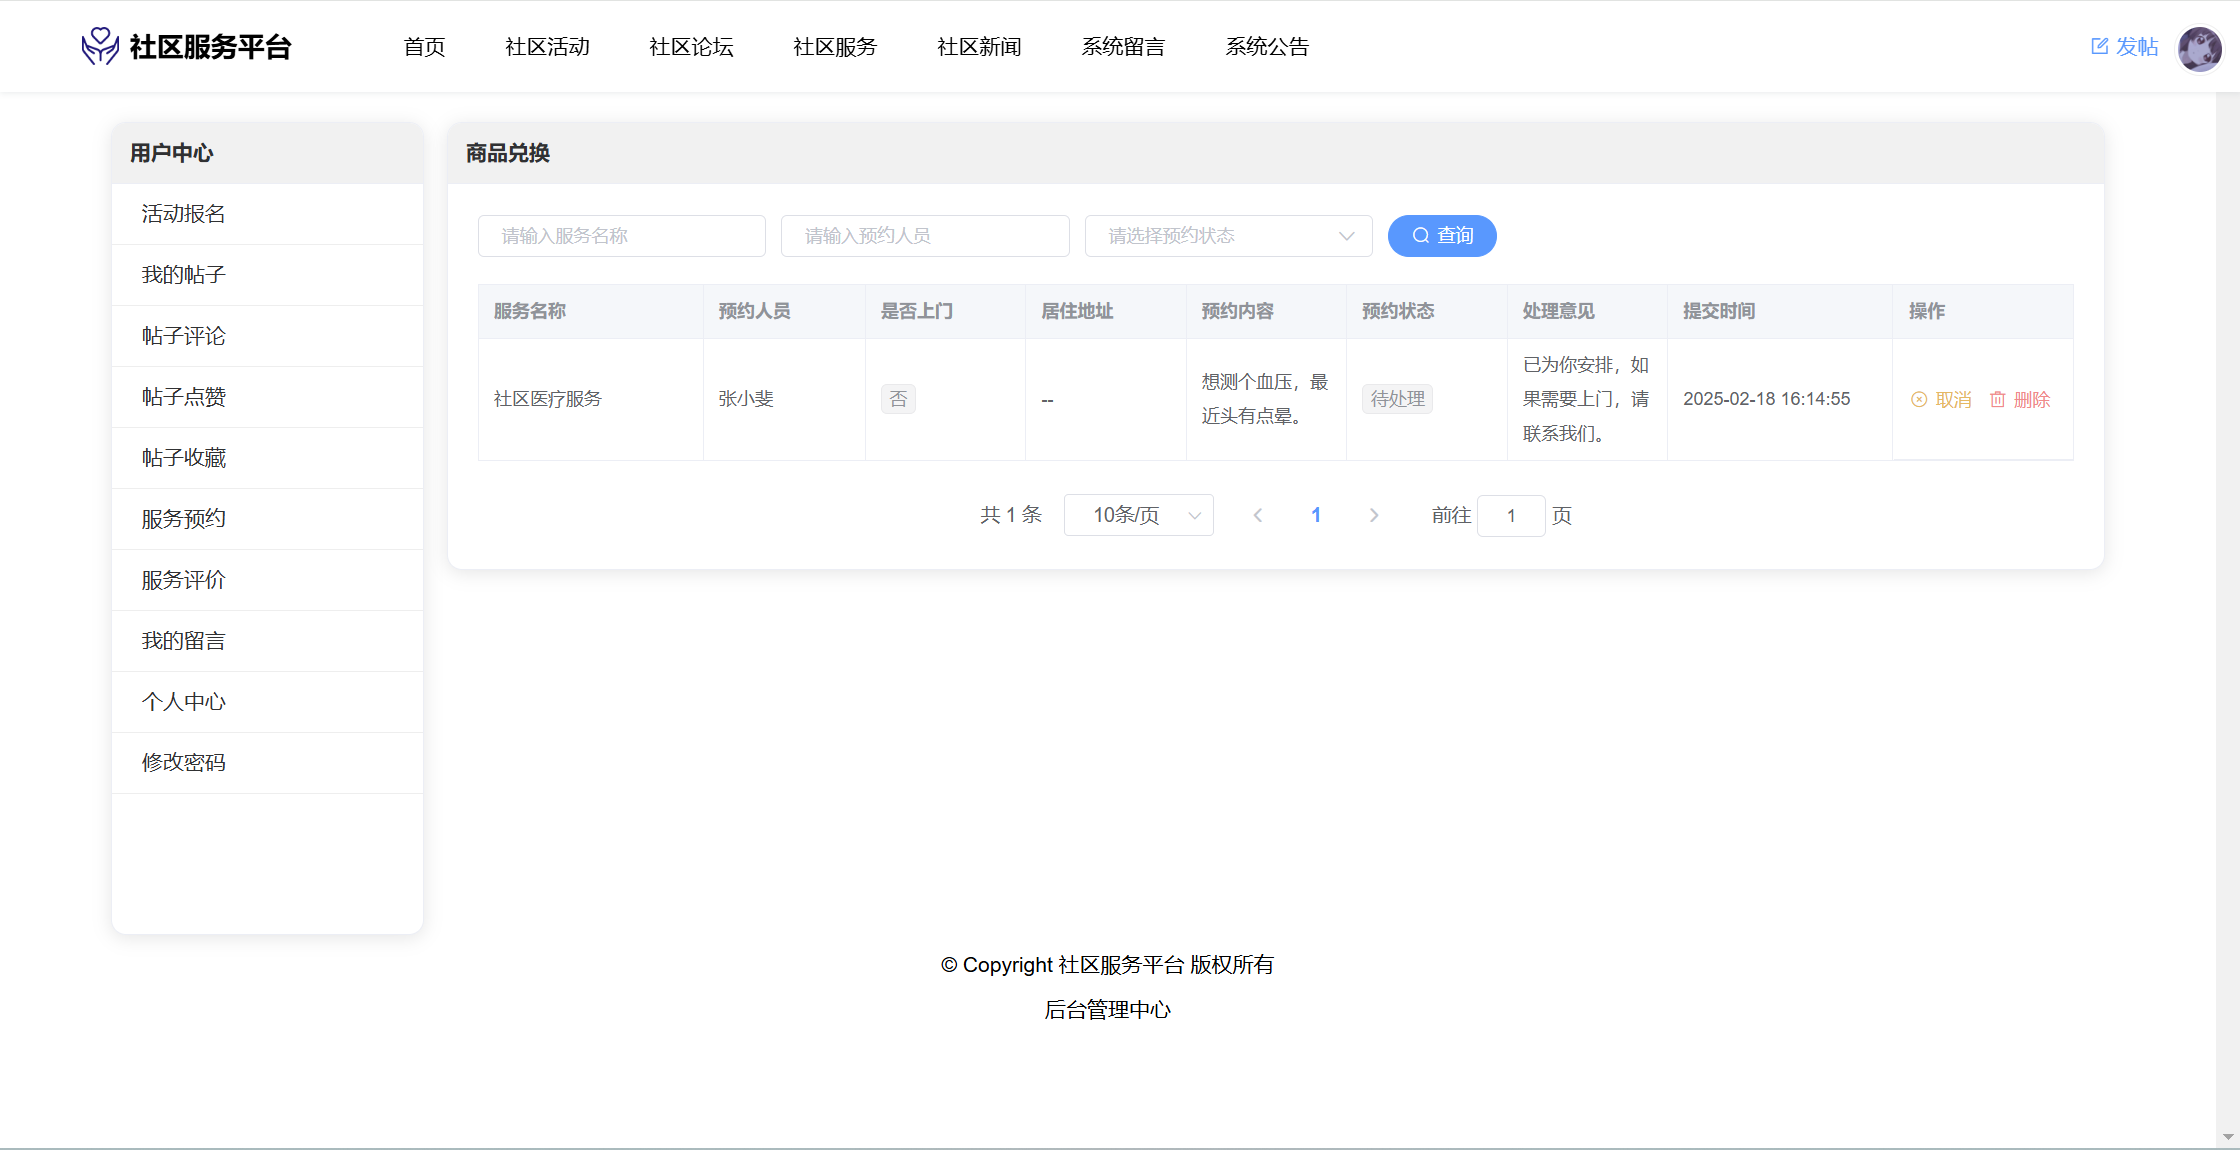Open the 10条/页 page size selector
The width and height of the screenshot is (2240, 1150).
[x=1138, y=515]
